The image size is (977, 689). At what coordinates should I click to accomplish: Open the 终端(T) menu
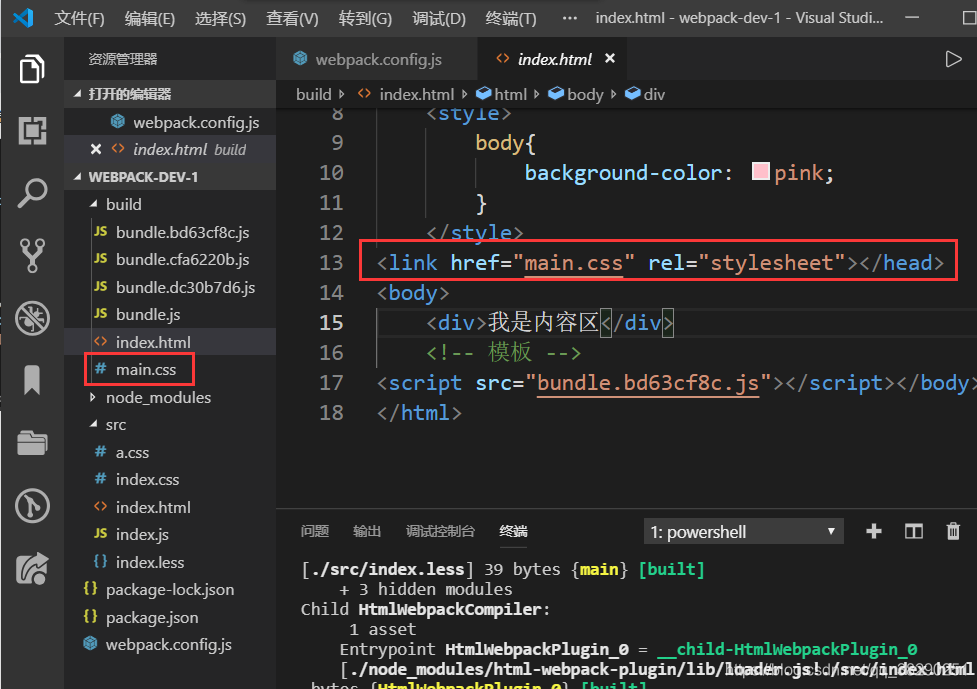(x=511, y=18)
